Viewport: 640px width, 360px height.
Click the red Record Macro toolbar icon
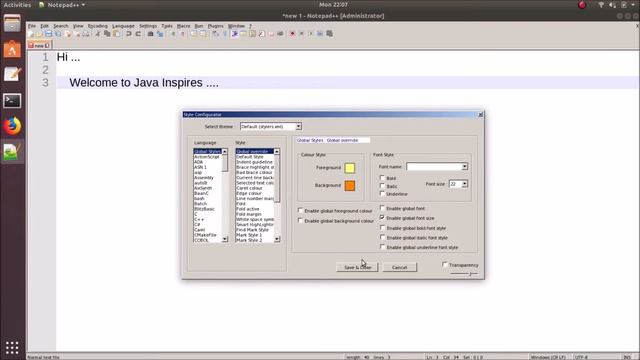292,34
